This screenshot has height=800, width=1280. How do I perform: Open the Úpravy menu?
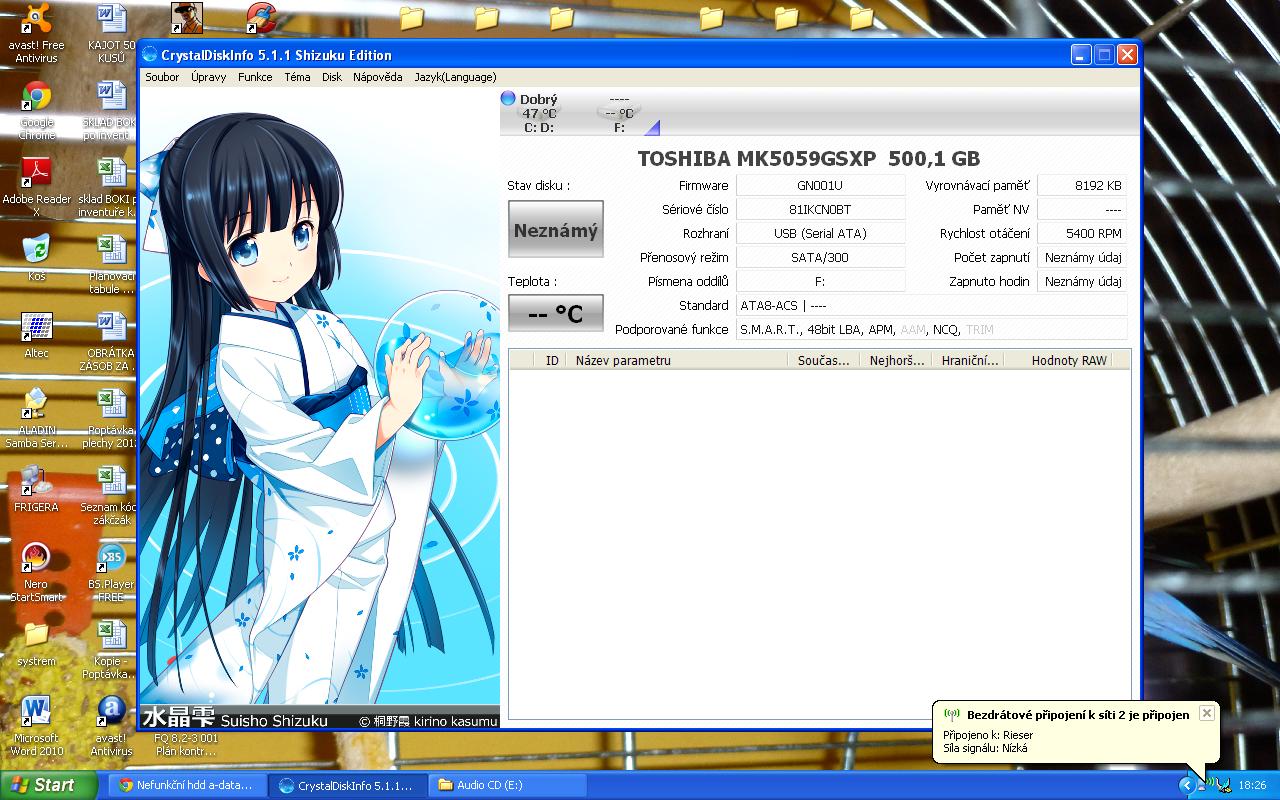click(208, 77)
